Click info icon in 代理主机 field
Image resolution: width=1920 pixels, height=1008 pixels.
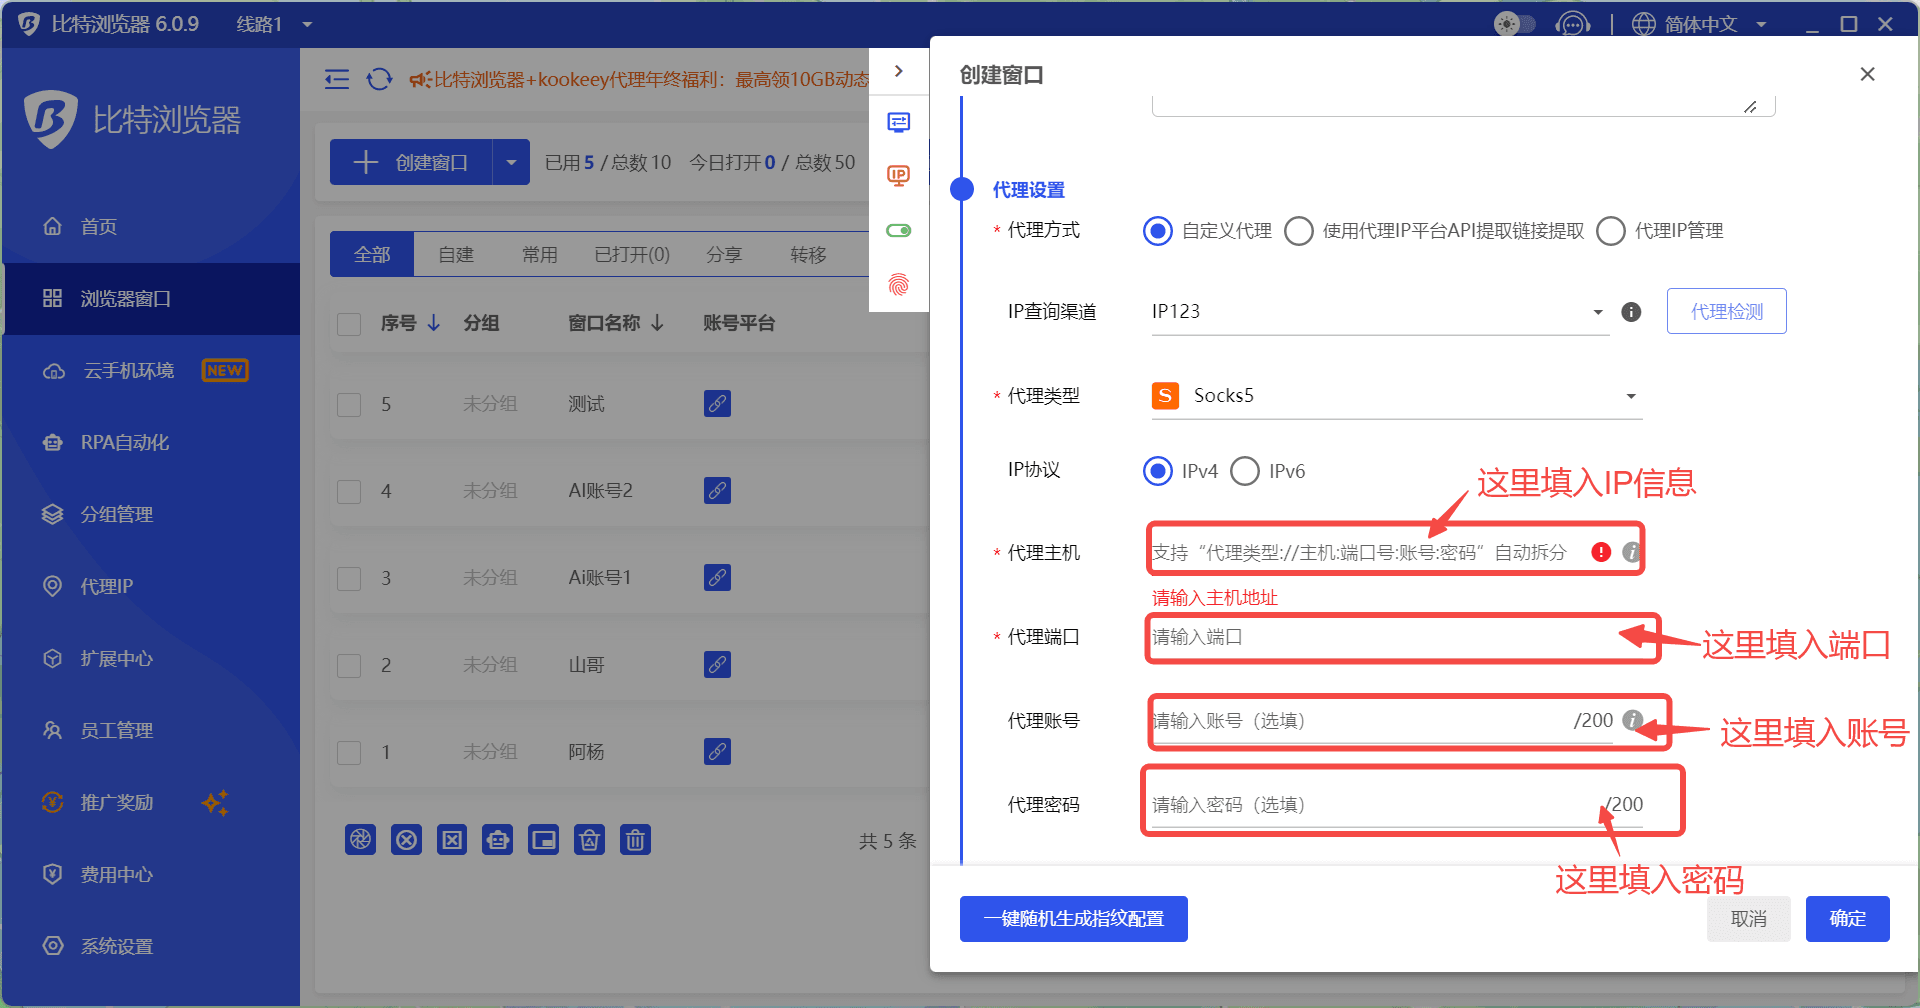[1631, 552]
